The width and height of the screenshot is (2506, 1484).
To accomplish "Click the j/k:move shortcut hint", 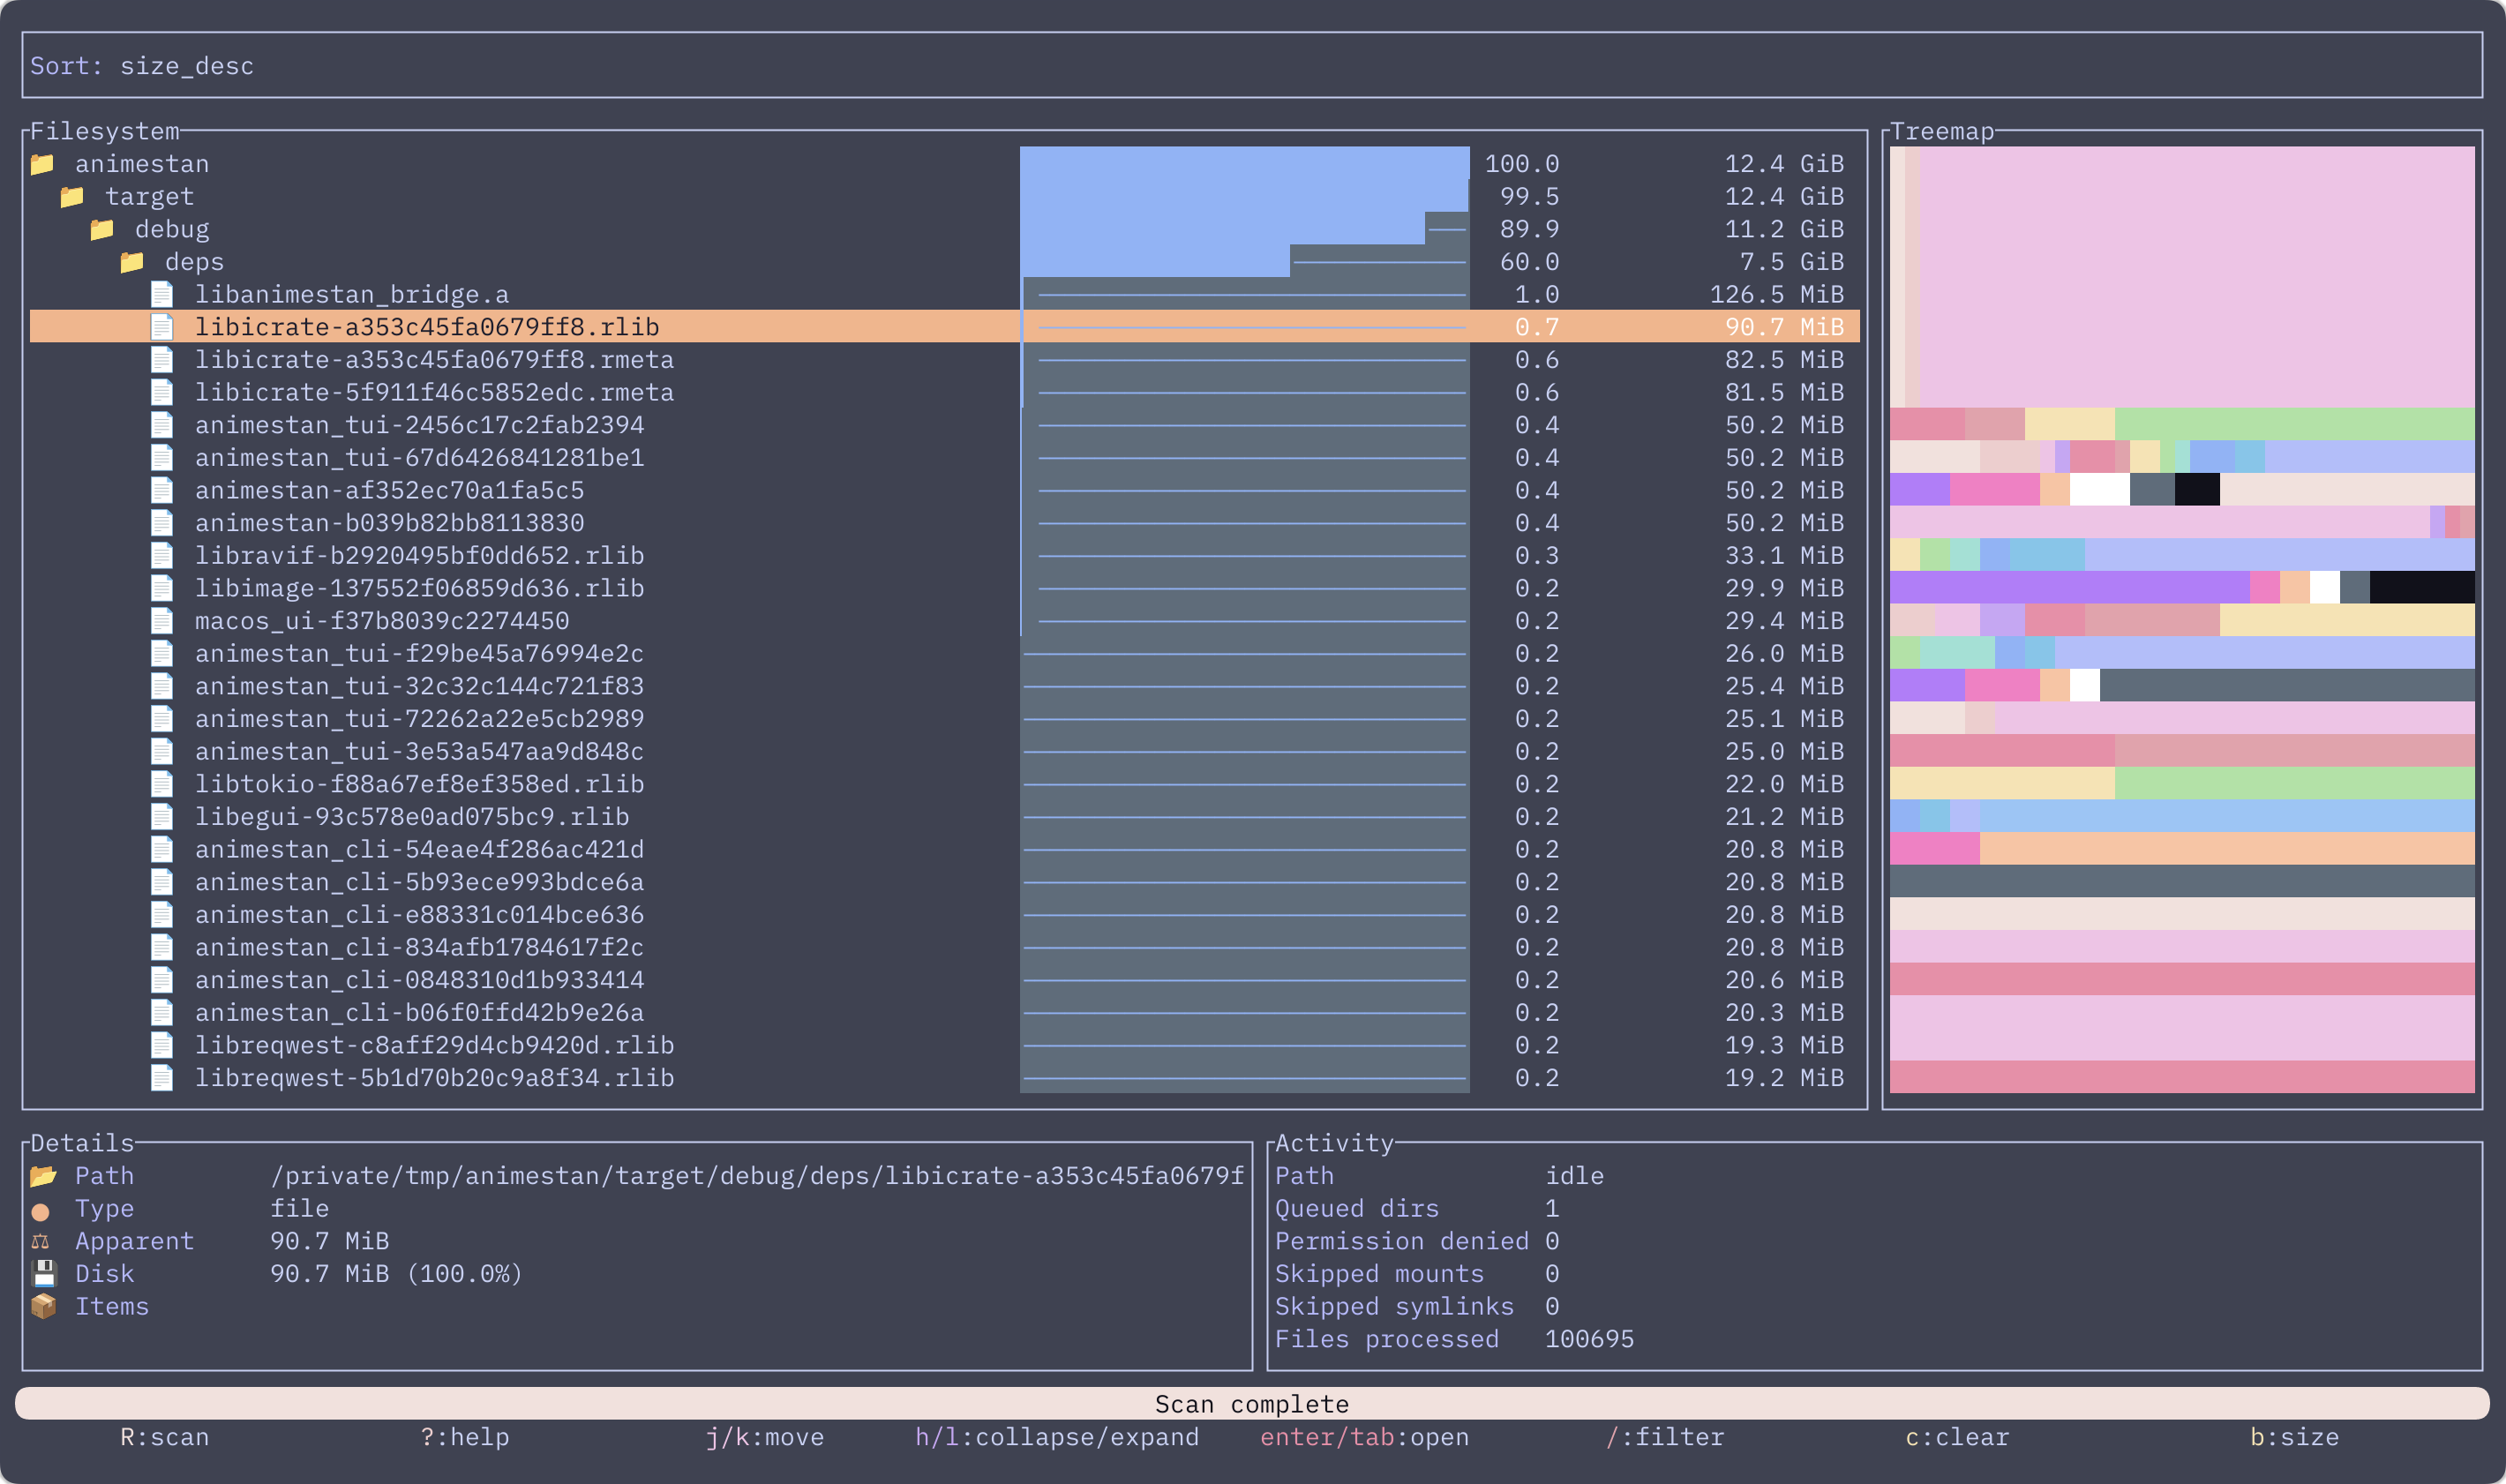I will 765,1438.
